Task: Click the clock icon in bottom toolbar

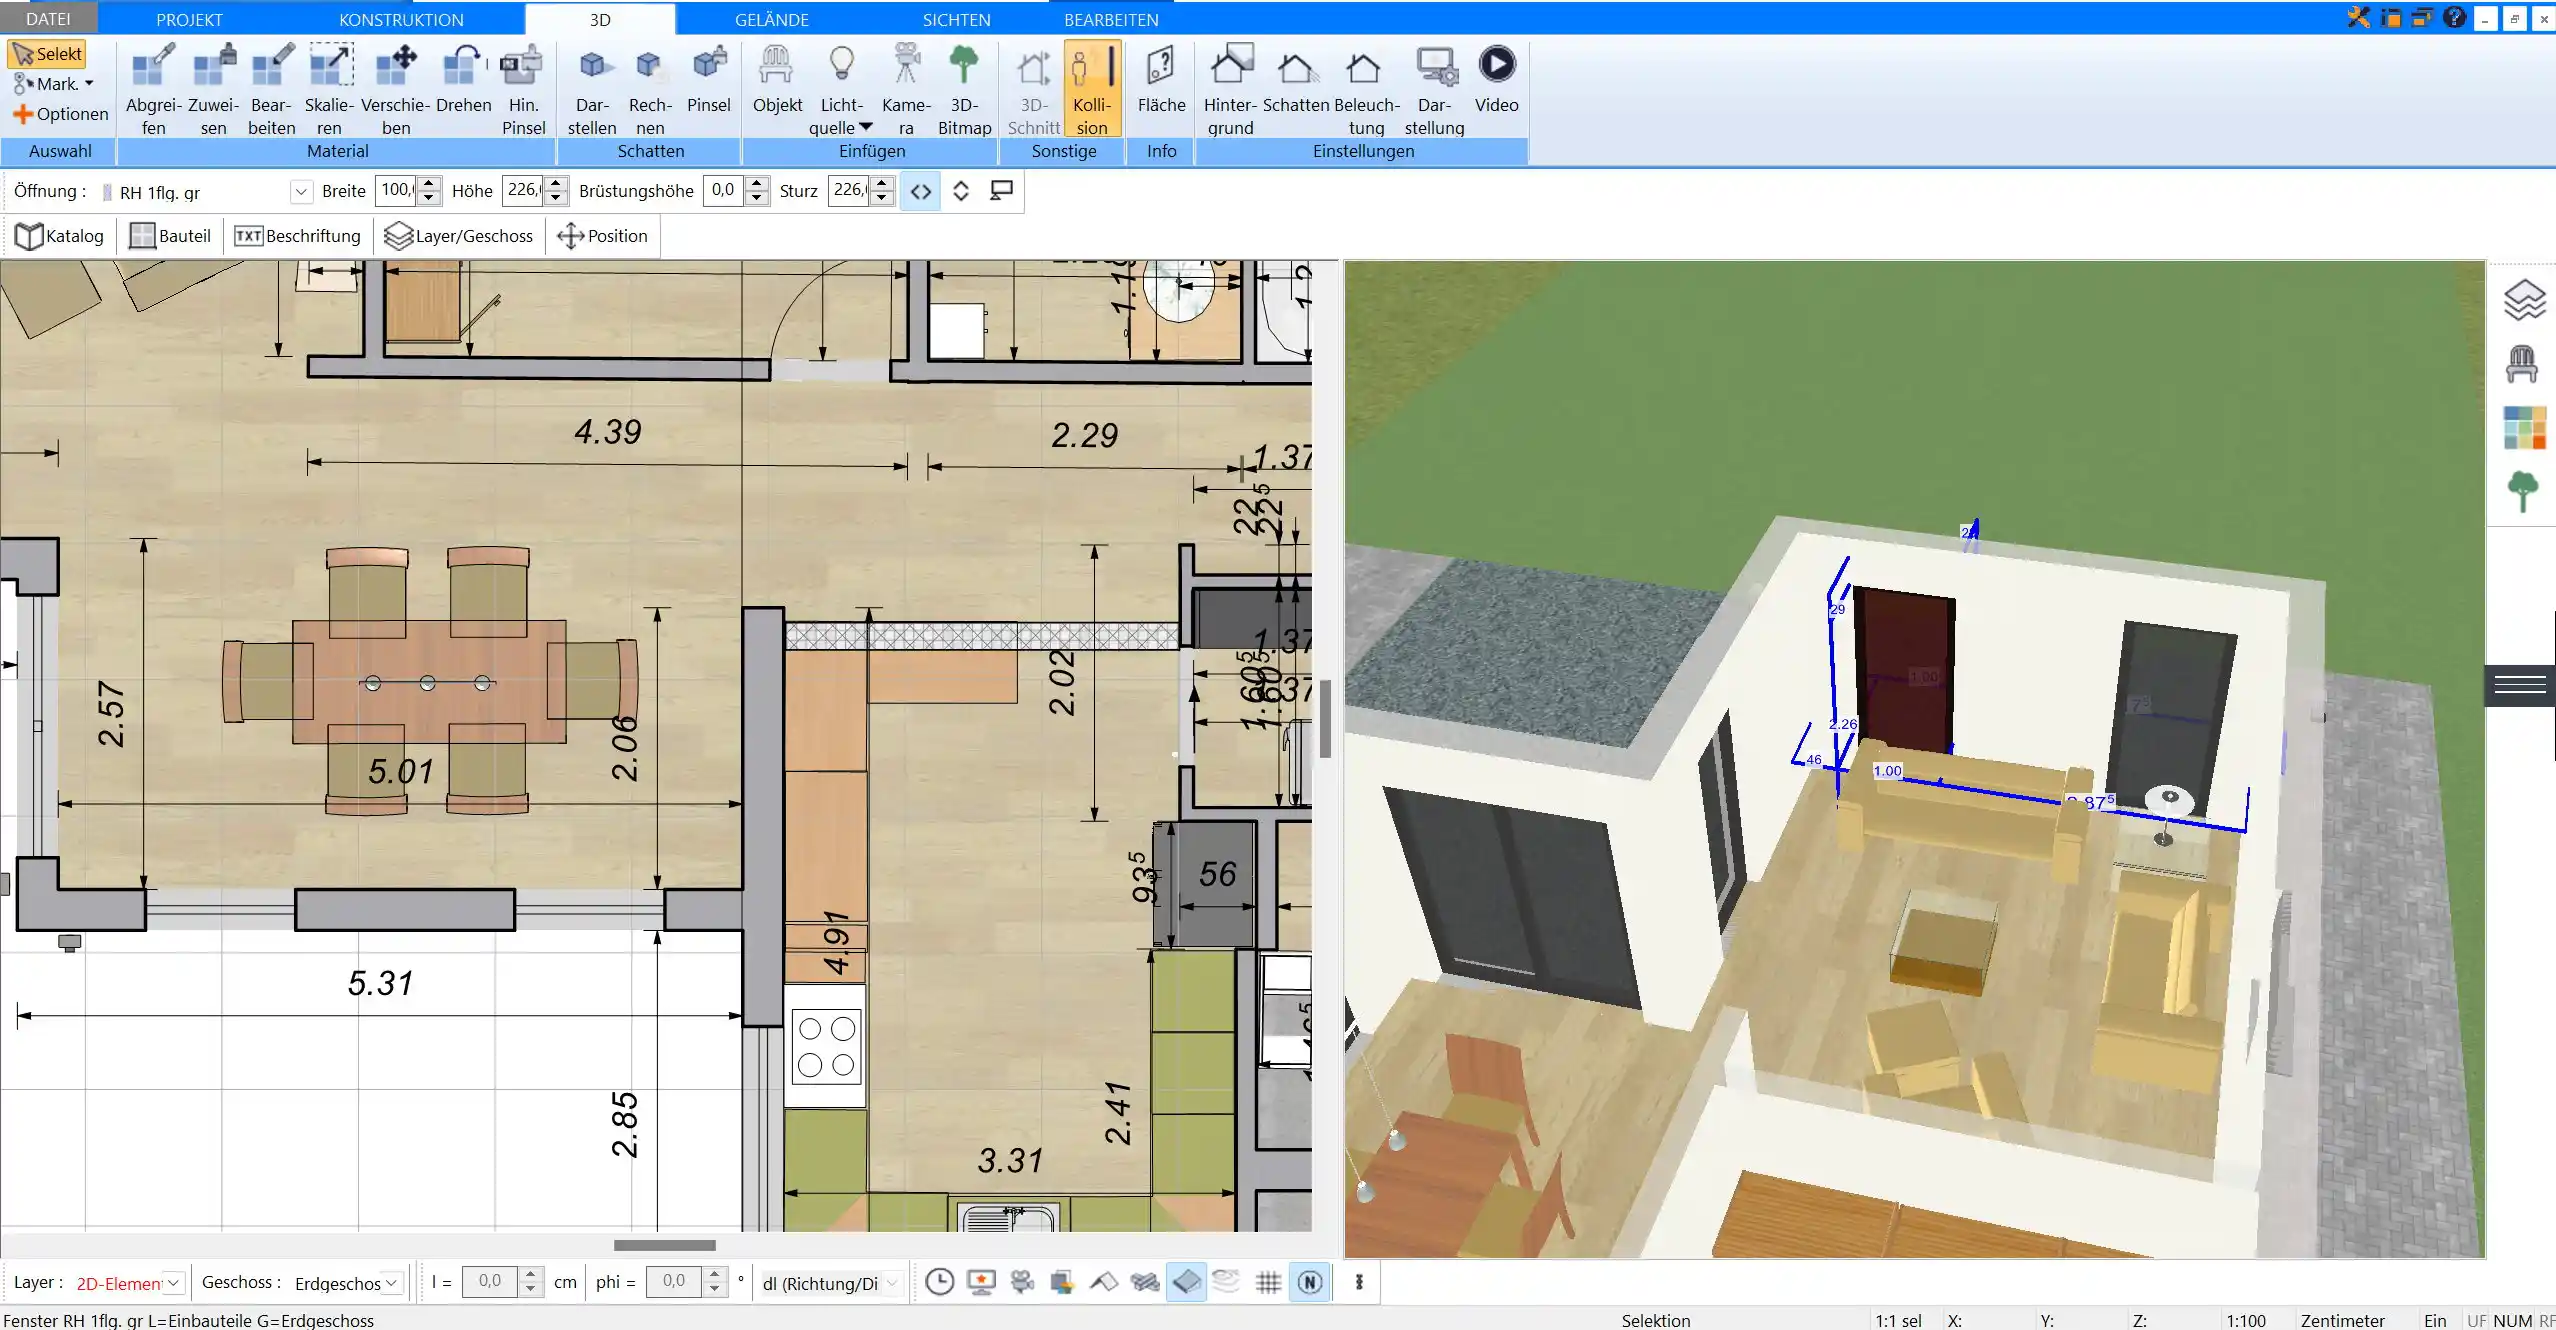Action: tap(939, 1282)
